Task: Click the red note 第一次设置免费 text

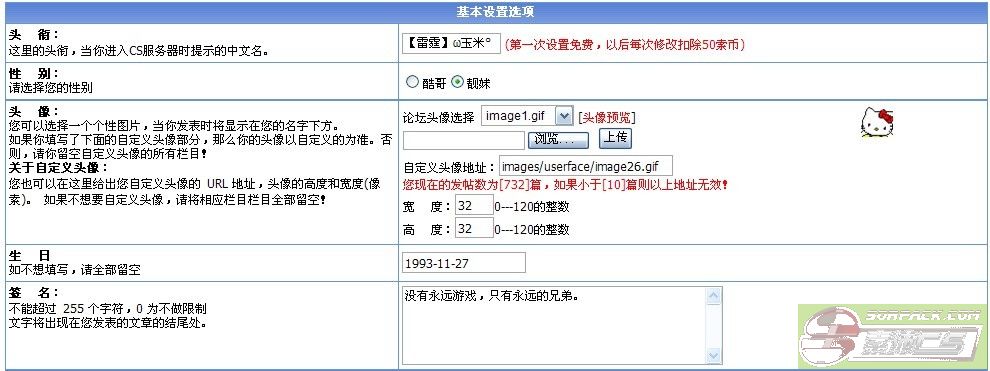Action: (624, 45)
